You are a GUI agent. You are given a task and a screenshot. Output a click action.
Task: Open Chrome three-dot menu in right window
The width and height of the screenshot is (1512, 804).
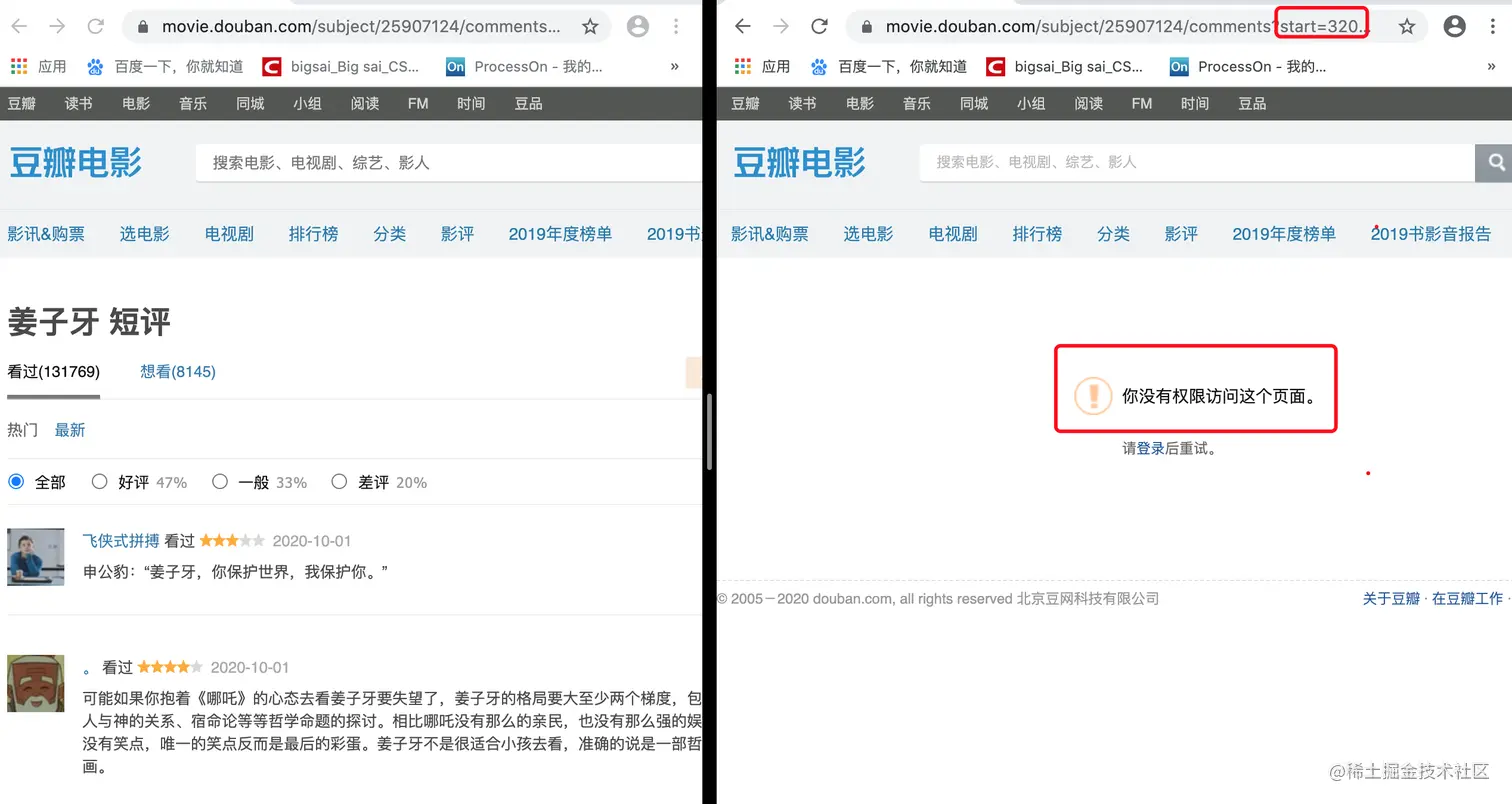1493,27
